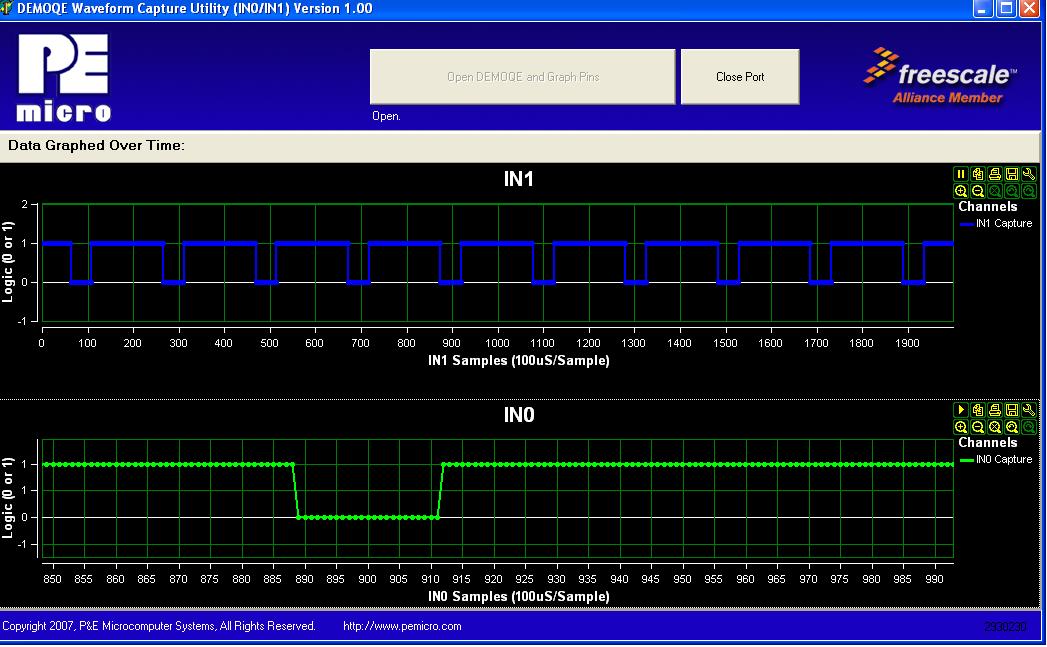The height and width of the screenshot is (647, 1047).
Task: Open IN0 graph settings wrench
Action: click(x=1029, y=410)
